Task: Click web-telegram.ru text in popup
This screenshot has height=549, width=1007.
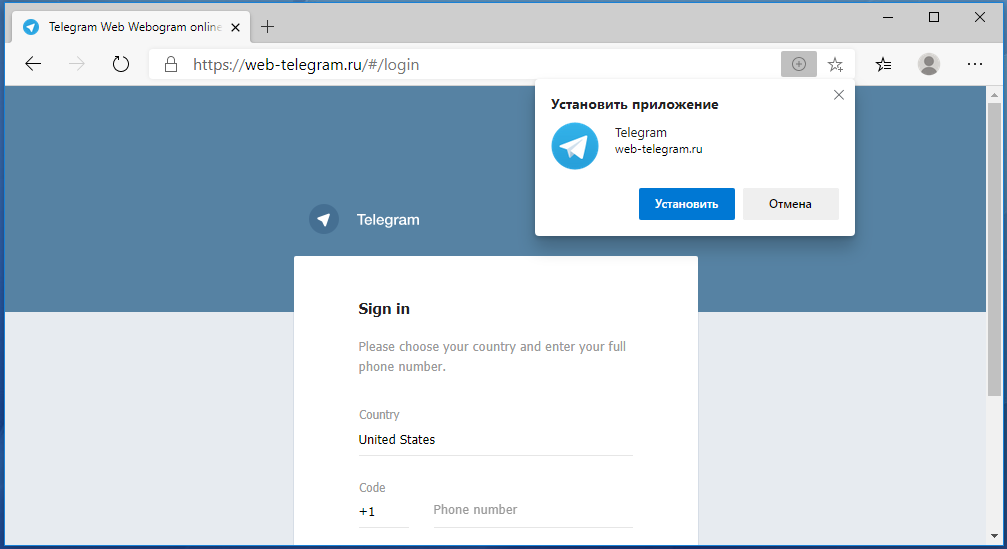Action: [x=658, y=149]
